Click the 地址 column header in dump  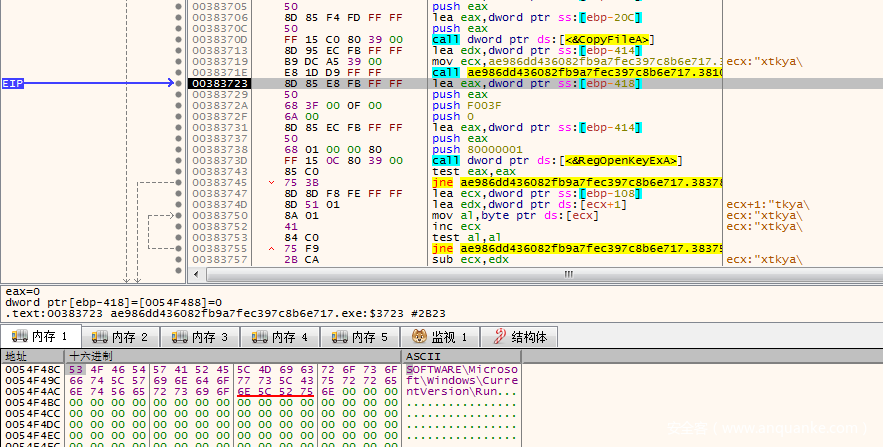[18, 356]
